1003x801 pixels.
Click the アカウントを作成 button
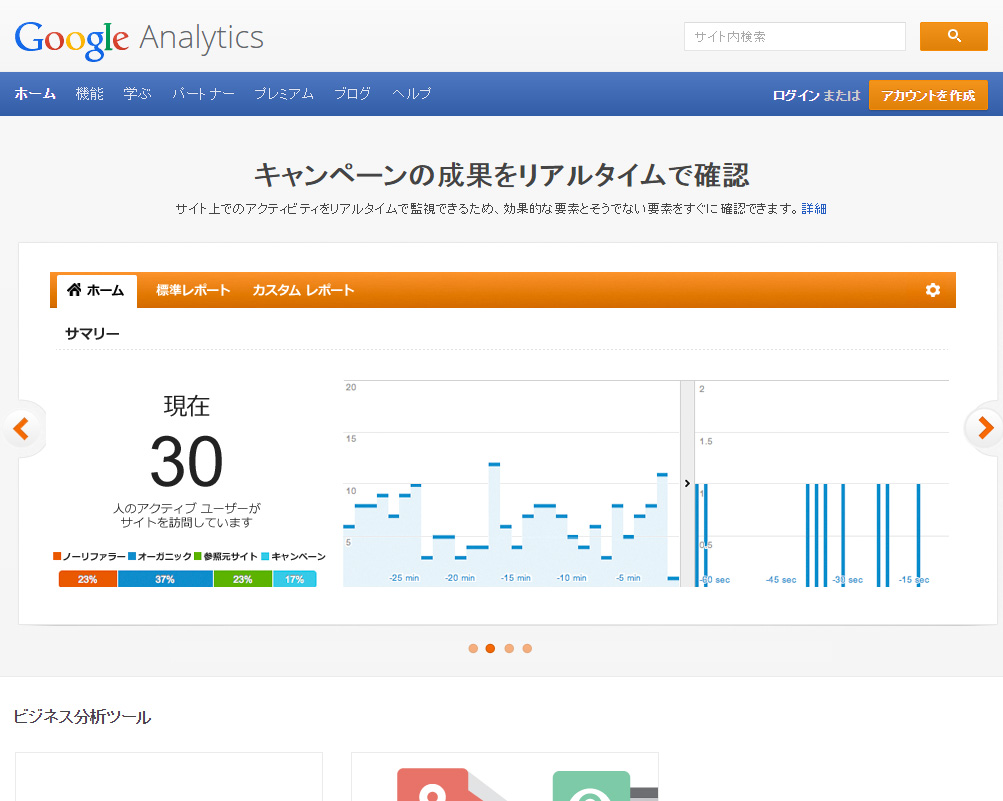[x=928, y=95]
